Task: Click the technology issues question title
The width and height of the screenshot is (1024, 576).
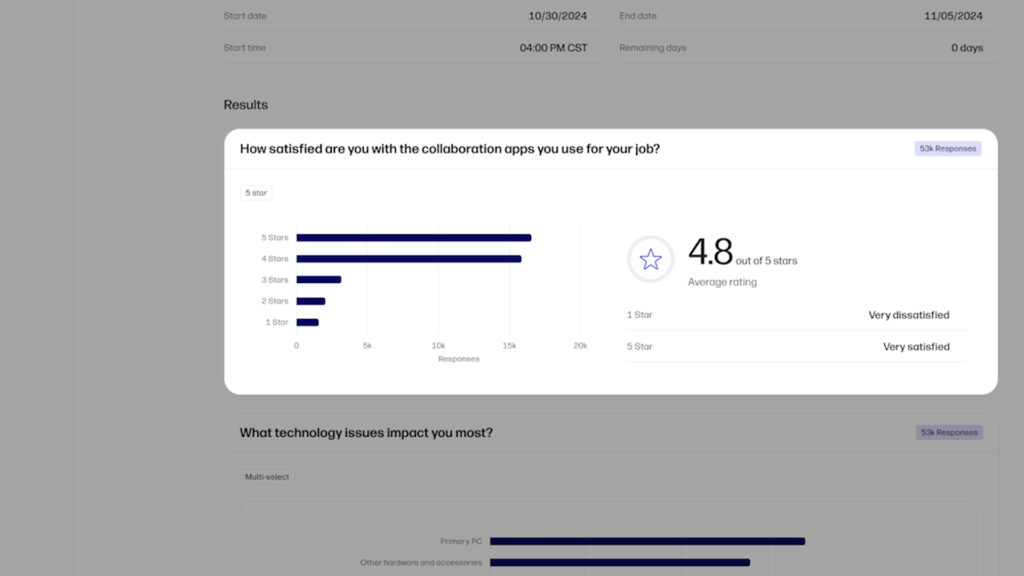Action: tap(366, 433)
